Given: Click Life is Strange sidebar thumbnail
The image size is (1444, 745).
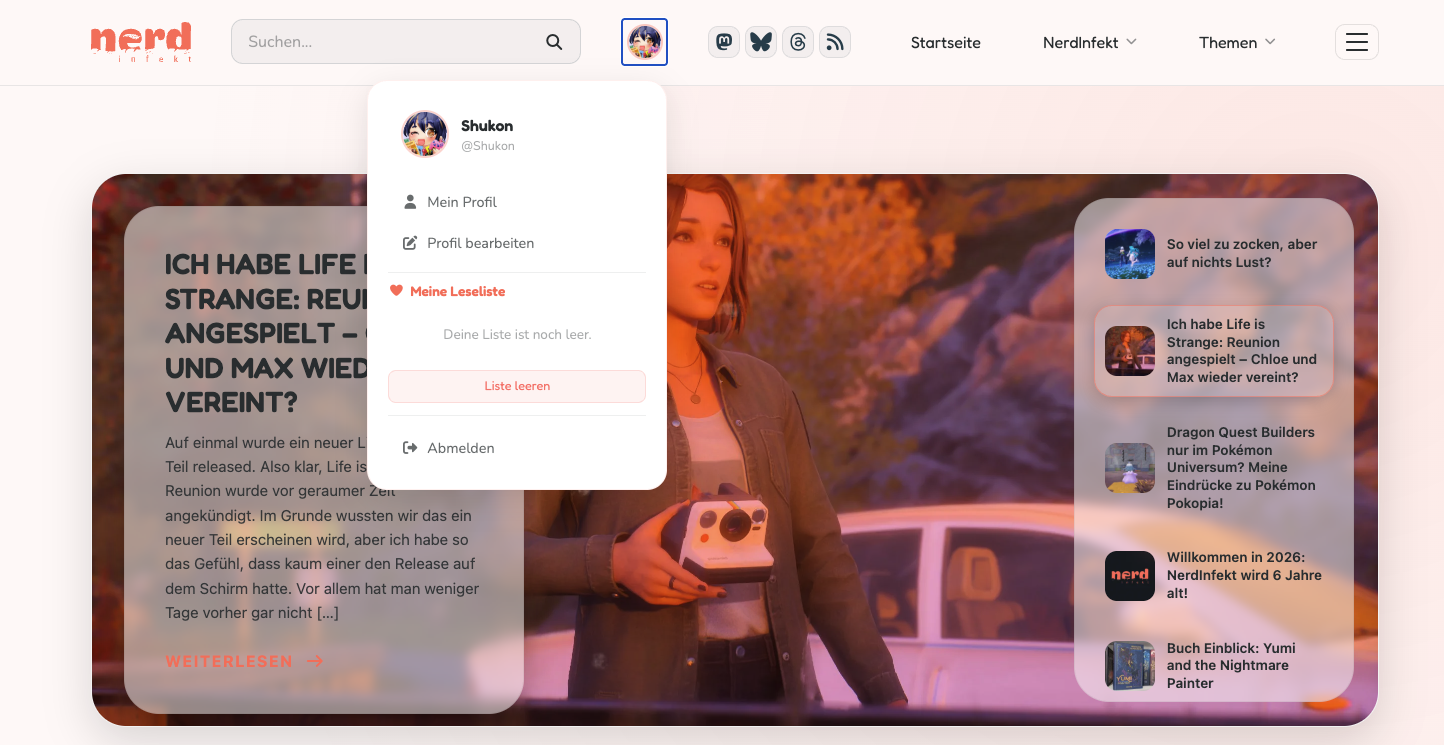Looking at the screenshot, I should click(1130, 351).
